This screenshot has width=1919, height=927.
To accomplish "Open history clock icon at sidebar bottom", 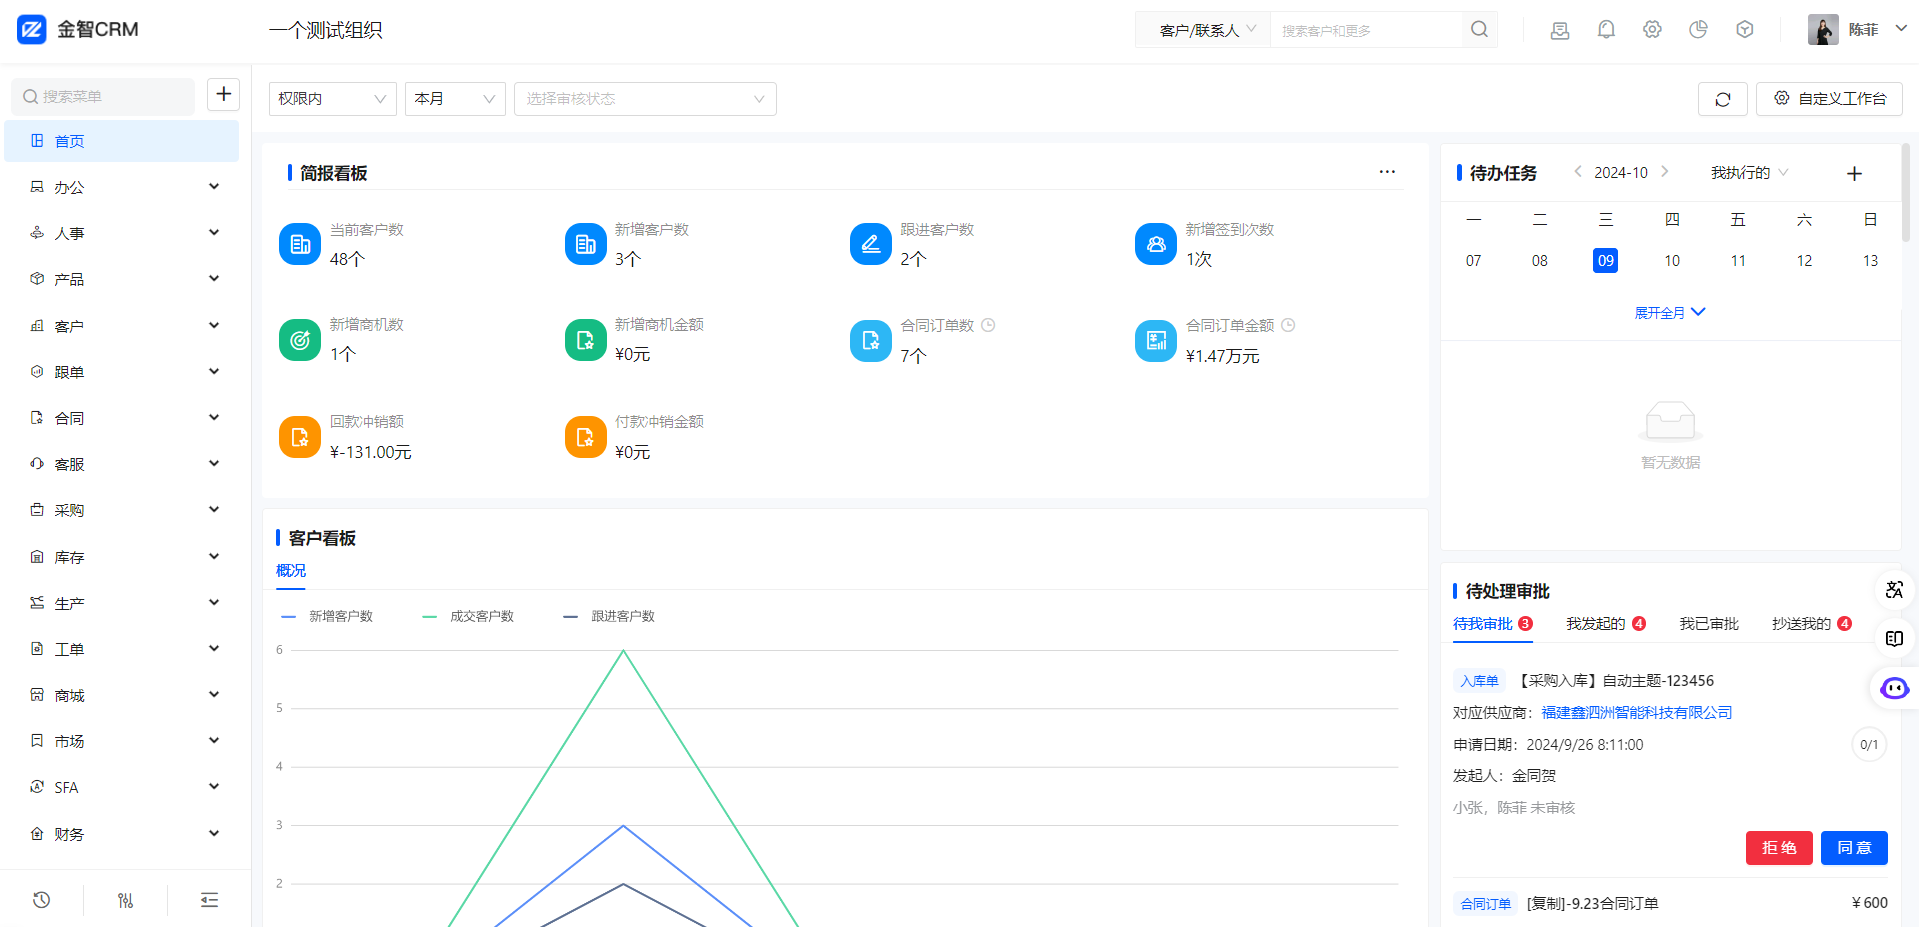I will (x=41, y=900).
